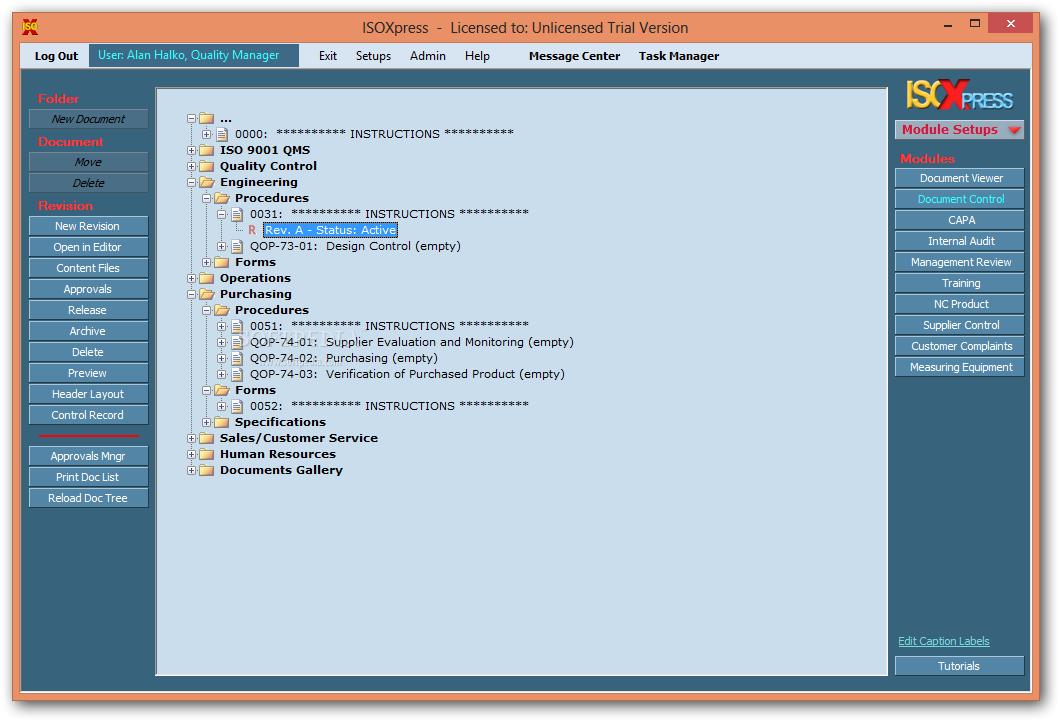Open the Admin menu
Viewport: 1060px width, 721px height.
tap(427, 56)
